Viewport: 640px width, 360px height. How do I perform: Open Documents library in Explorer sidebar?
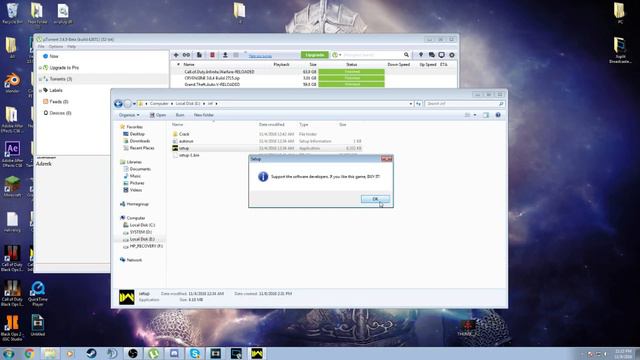click(x=140, y=169)
